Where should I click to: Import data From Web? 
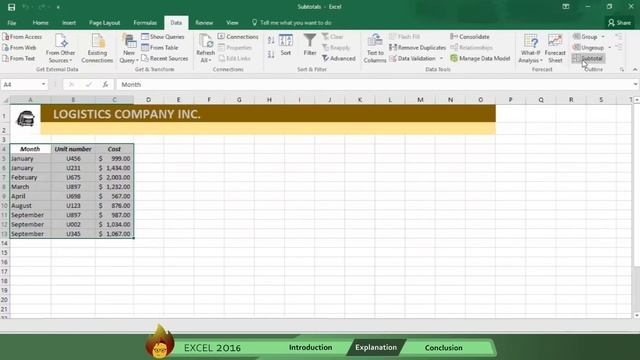(x=20, y=48)
